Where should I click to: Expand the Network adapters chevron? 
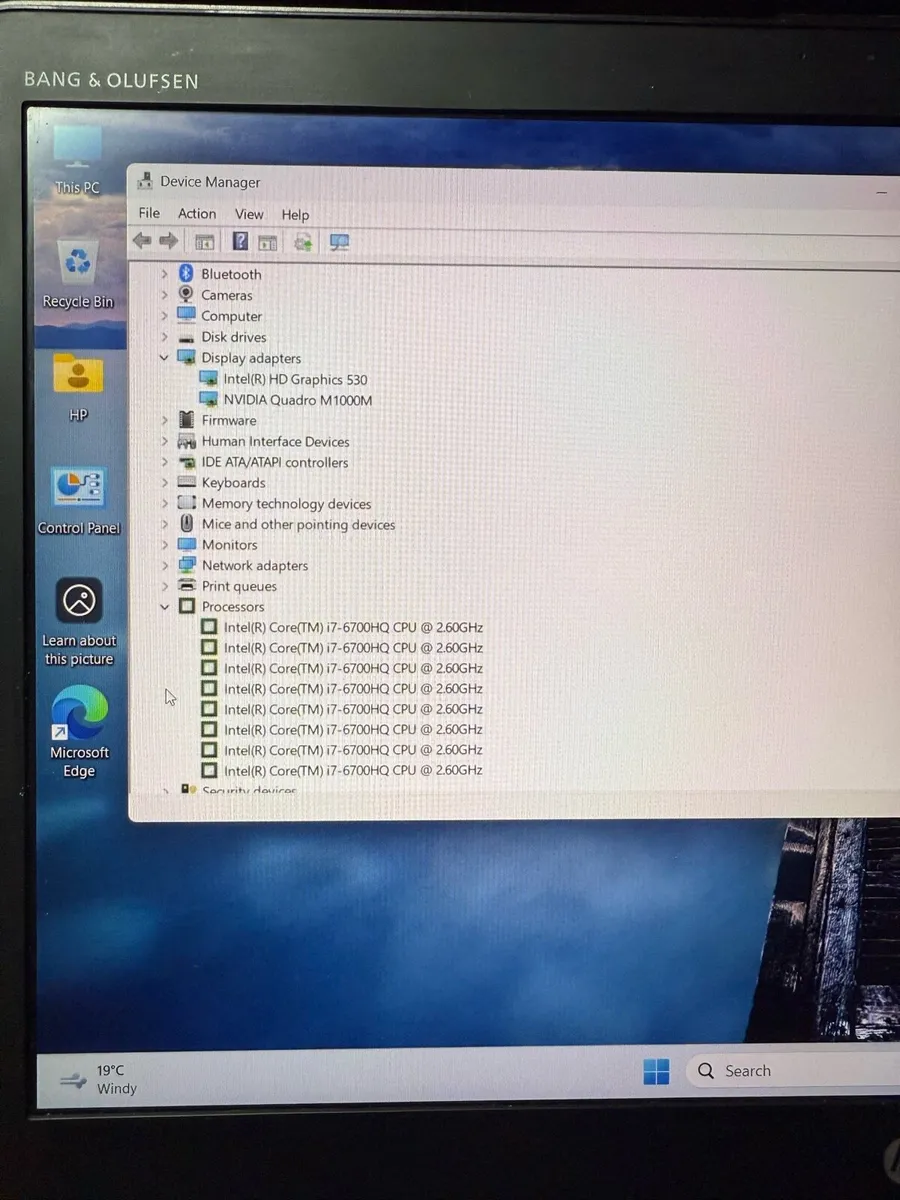pyautogui.click(x=165, y=565)
